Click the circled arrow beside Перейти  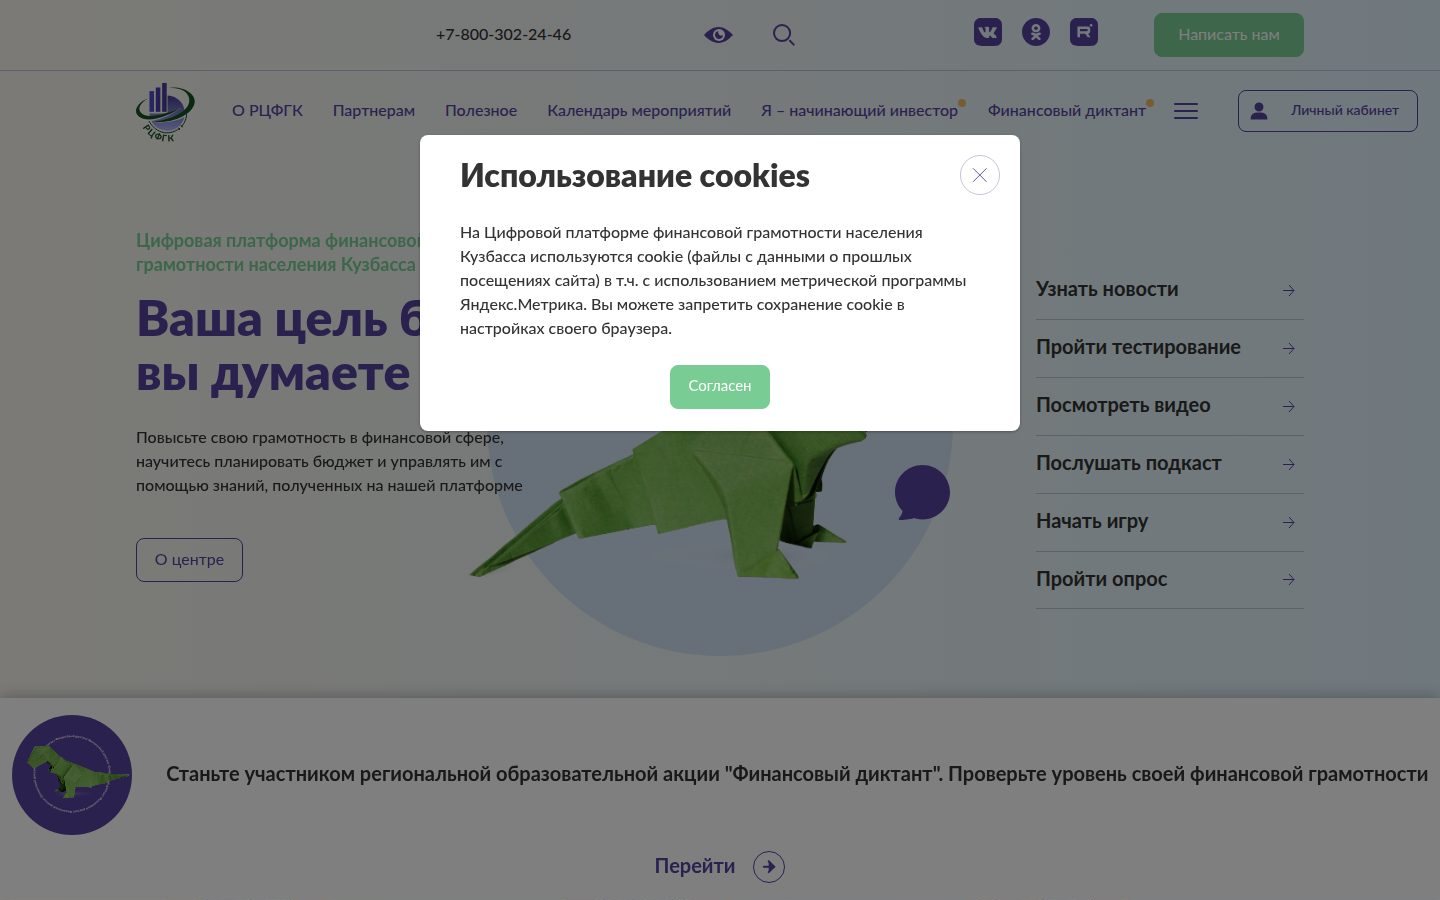(x=769, y=867)
